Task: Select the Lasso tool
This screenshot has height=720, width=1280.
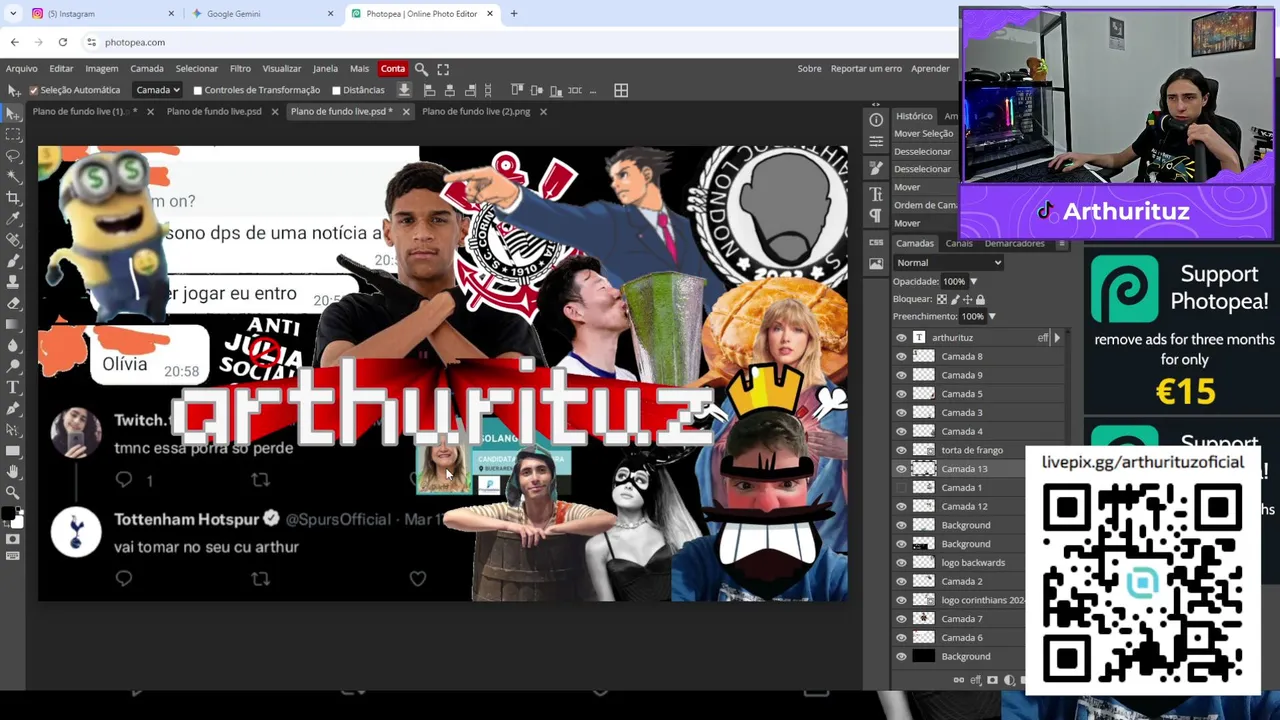Action: [13, 155]
